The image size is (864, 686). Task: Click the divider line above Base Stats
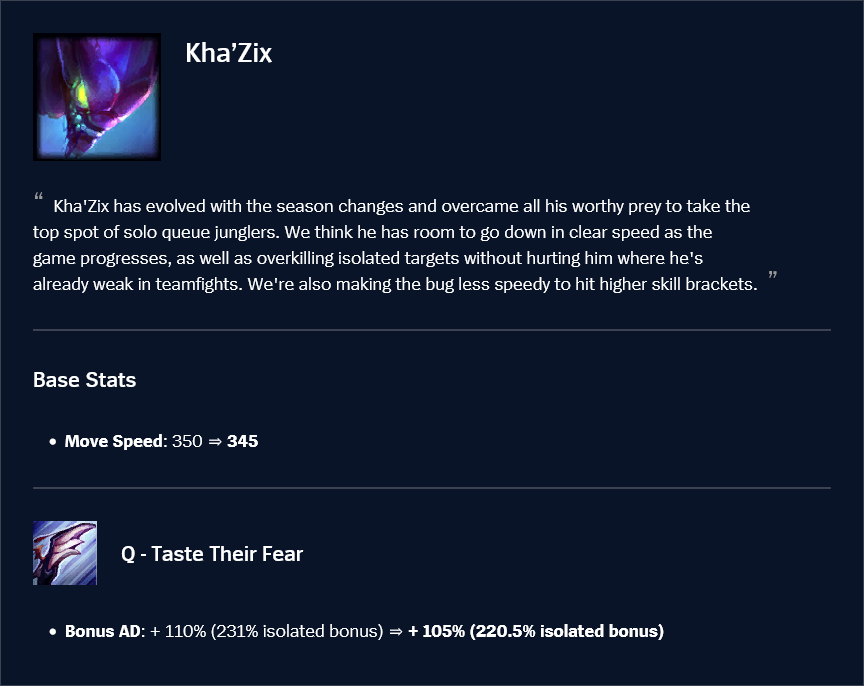(x=432, y=329)
